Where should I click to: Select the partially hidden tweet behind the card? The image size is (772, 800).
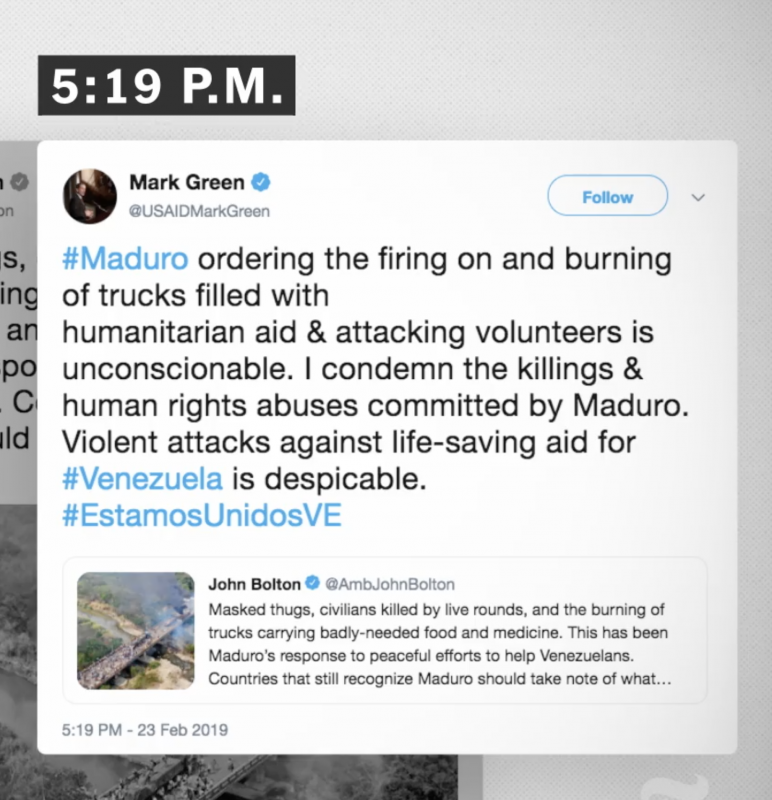18,321
